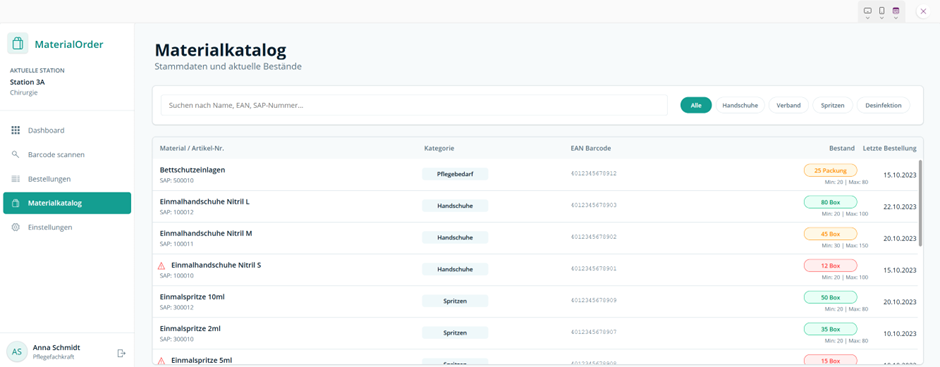This screenshot has width=940, height=367.
Task: Click Einmalhandschuhe Nitril S entry
Action: [x=216, y=265]
